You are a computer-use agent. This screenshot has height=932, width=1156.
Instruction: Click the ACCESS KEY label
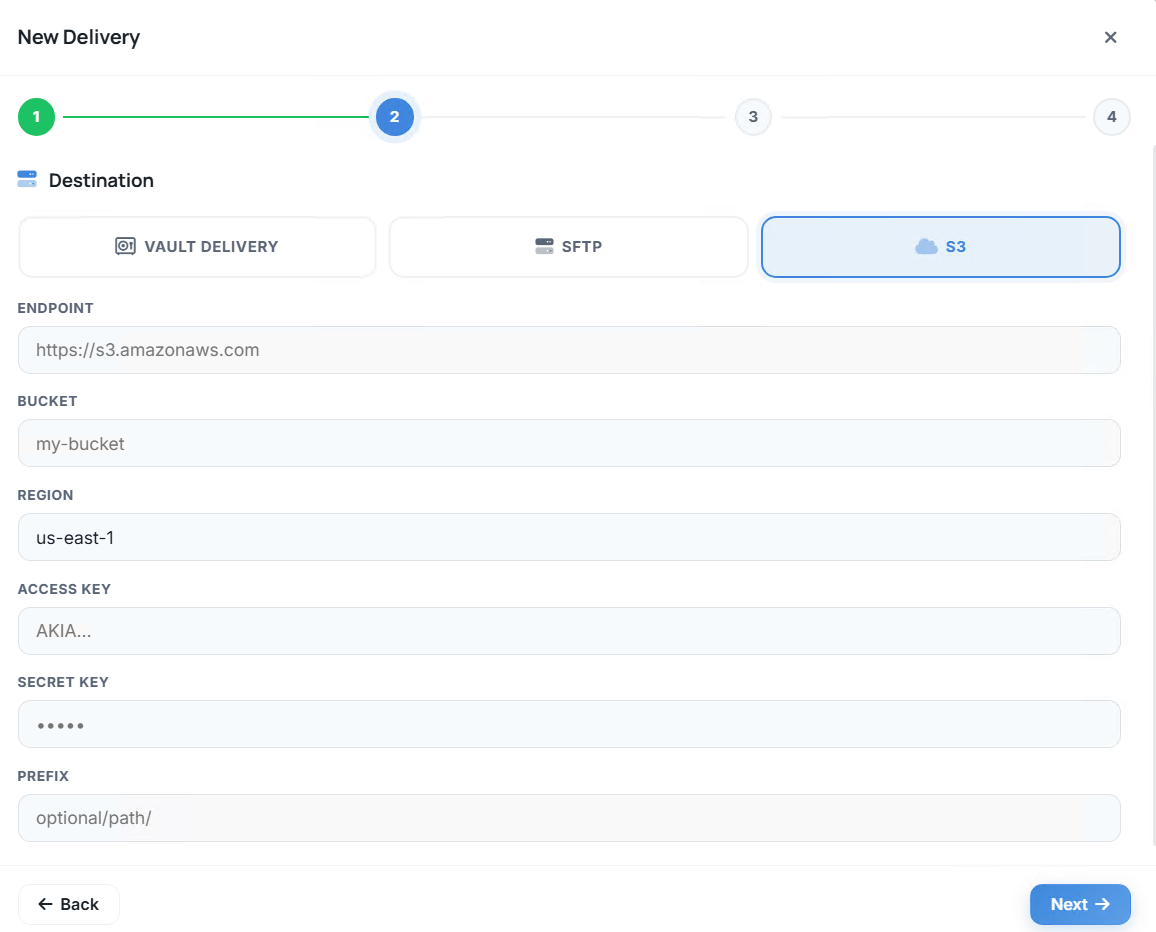(x=64, y=589)
